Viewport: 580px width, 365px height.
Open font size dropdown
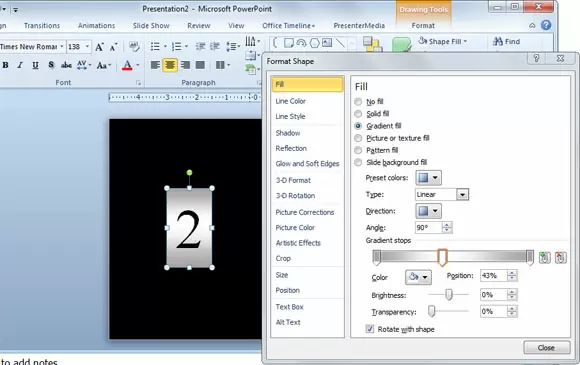(88, 47)
